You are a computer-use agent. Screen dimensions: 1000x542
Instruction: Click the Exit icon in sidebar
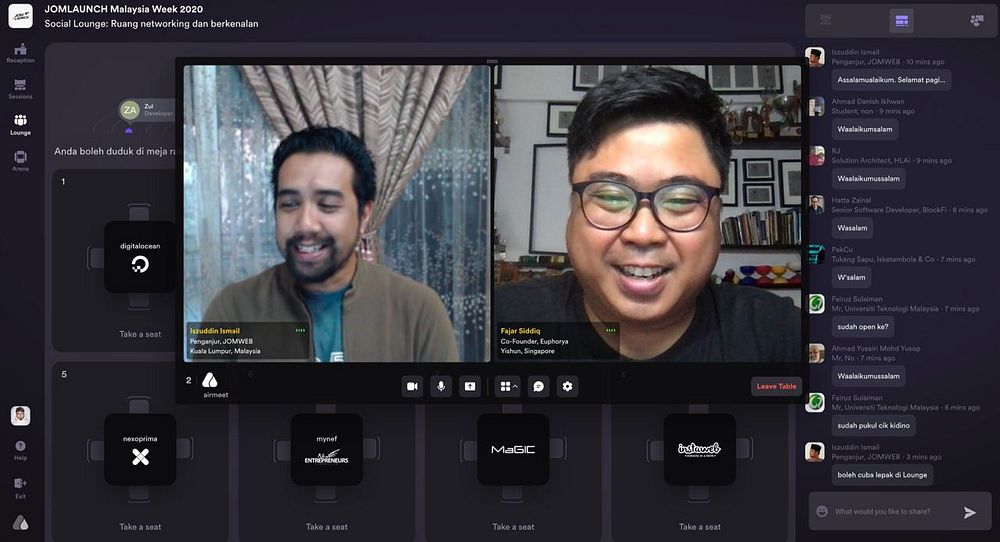coord(20,488)
